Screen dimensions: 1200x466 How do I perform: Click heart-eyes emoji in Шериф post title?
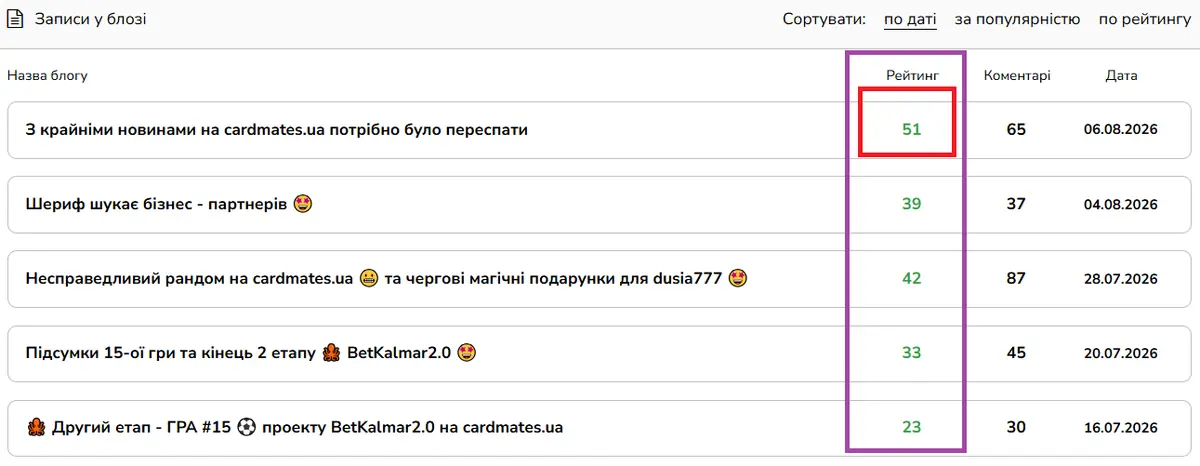click(304, 204)
